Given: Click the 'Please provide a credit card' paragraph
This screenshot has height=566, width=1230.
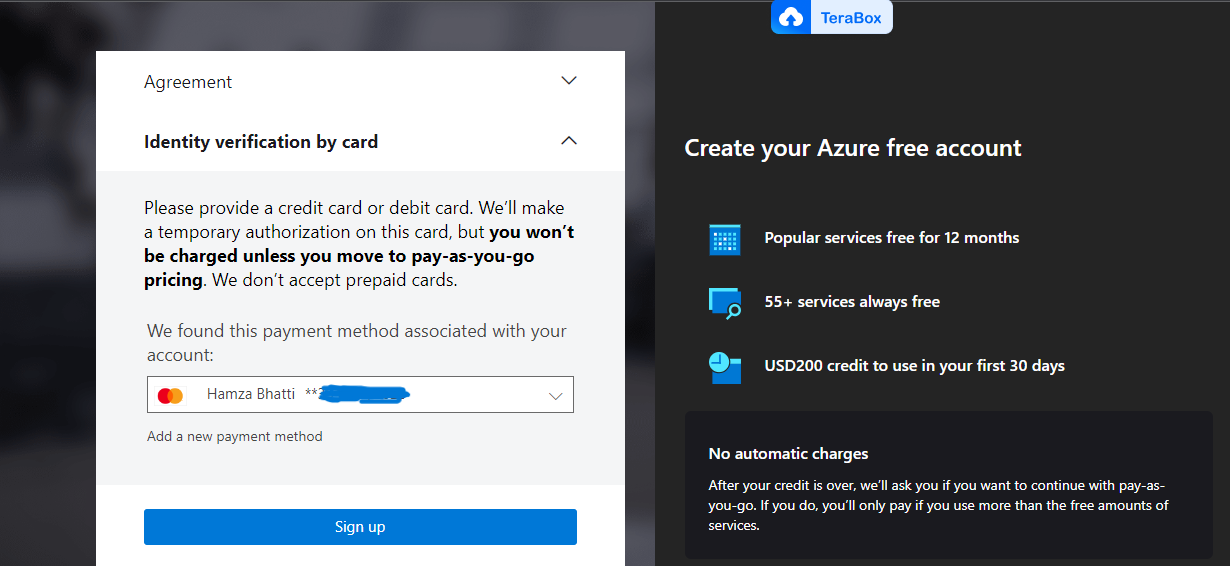Looking at the screenshot, I should (360, 244).
